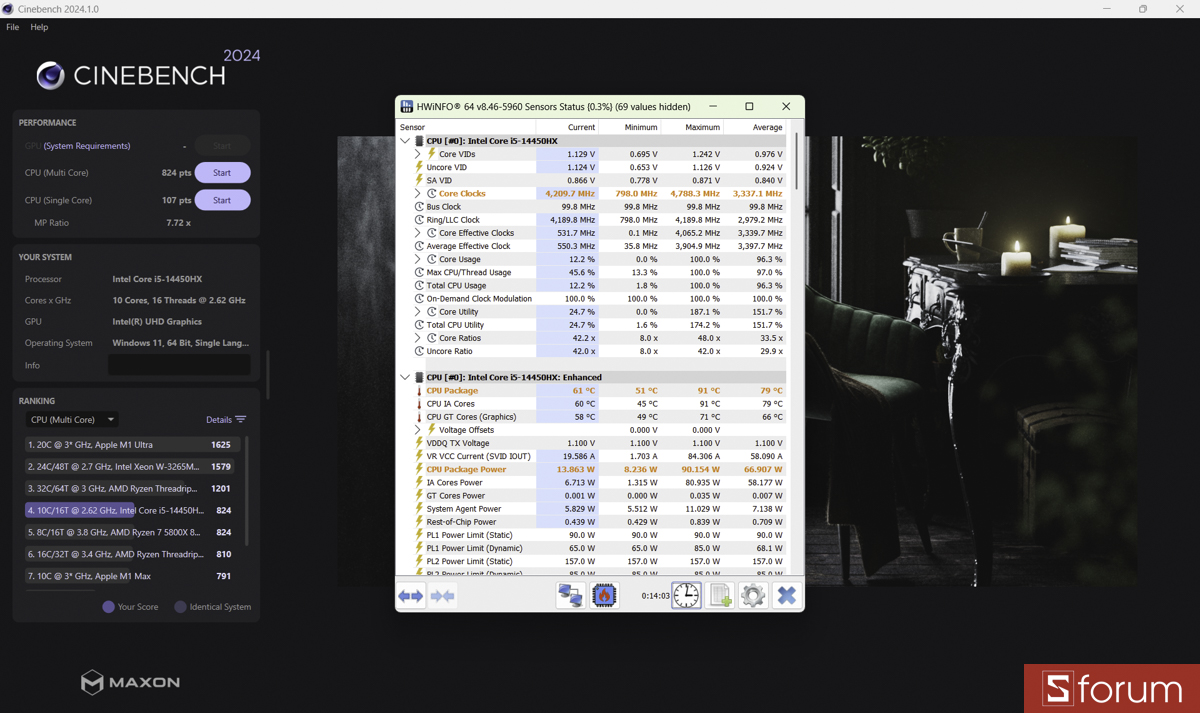Click the clock icon beside Ring/LLC Clock
Image resolution: width=1200 pixels, height=713 pixels.
pyautogui.click(x=420, y=220)
